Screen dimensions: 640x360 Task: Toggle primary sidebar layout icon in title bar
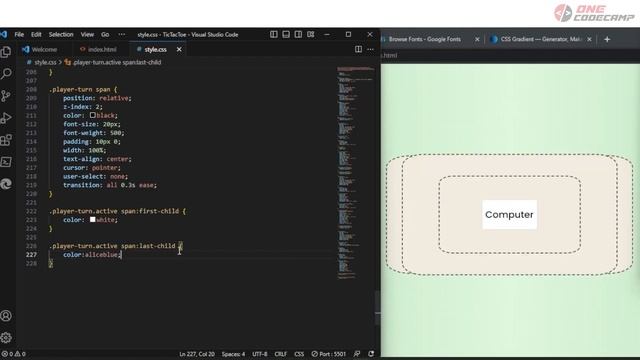point(274,35)
